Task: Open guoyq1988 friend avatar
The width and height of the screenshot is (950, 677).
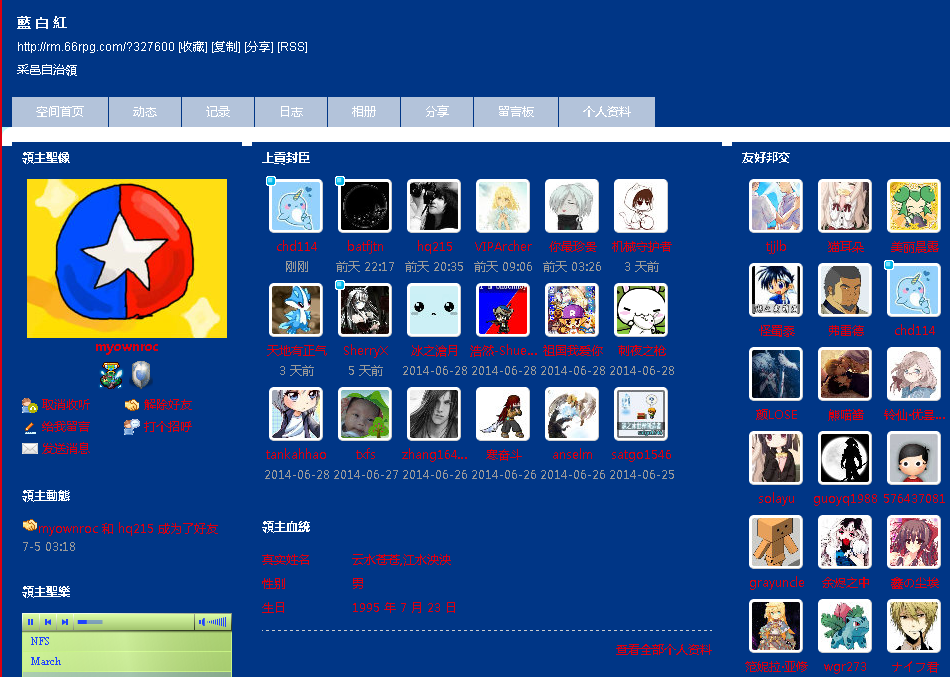Action: click(x=845, y=458)
